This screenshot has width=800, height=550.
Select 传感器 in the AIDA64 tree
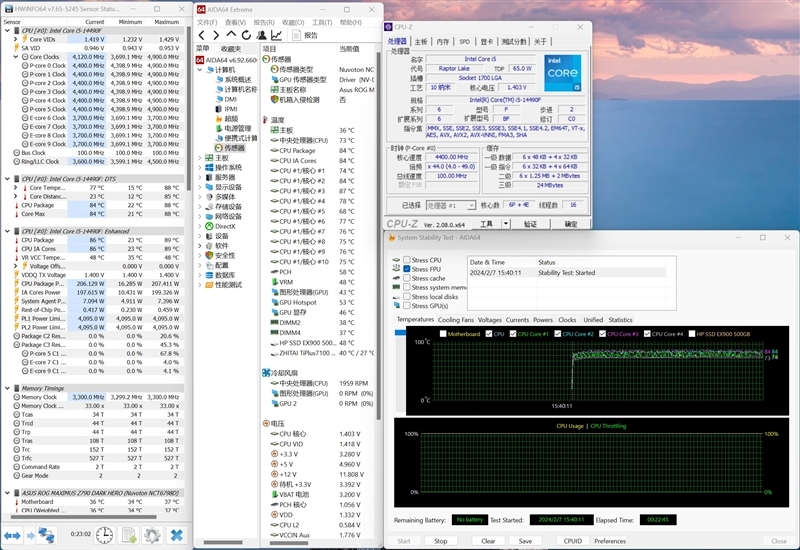234,147
